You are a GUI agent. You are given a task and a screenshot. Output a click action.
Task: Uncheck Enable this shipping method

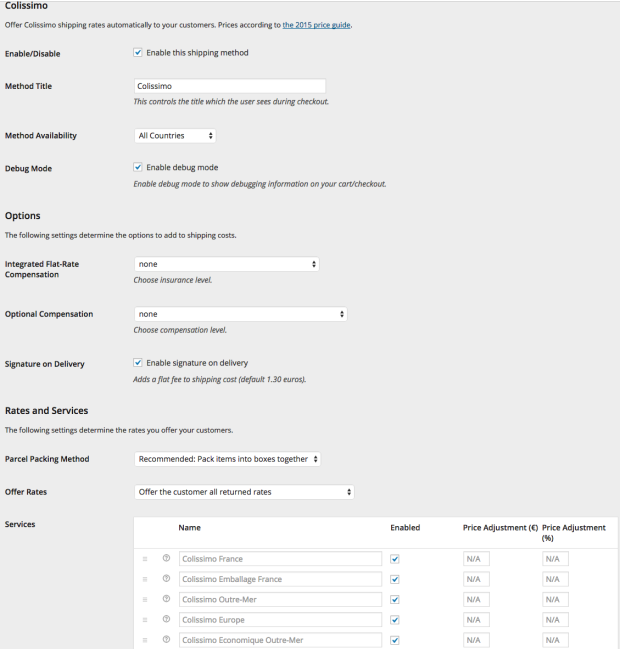click(138, 52)
